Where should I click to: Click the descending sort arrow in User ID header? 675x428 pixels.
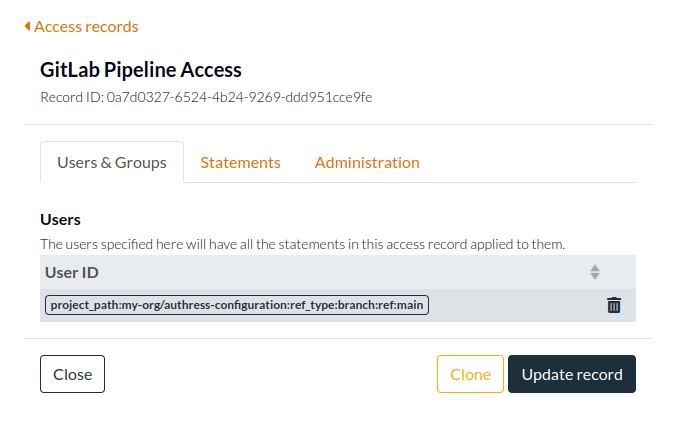point(595,276)
